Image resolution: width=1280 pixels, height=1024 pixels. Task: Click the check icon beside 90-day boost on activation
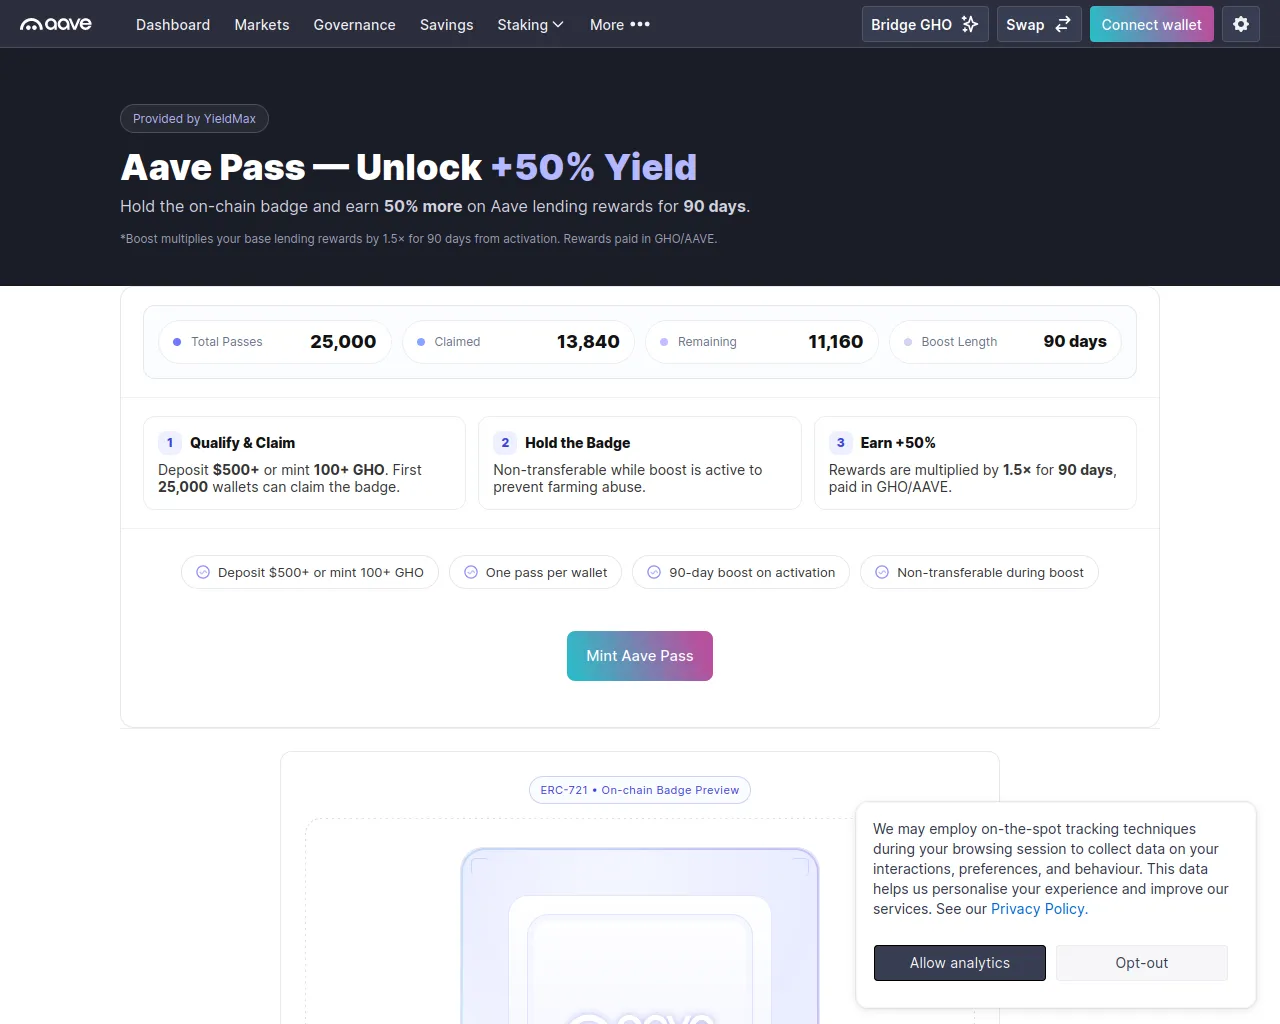(654, 572)
